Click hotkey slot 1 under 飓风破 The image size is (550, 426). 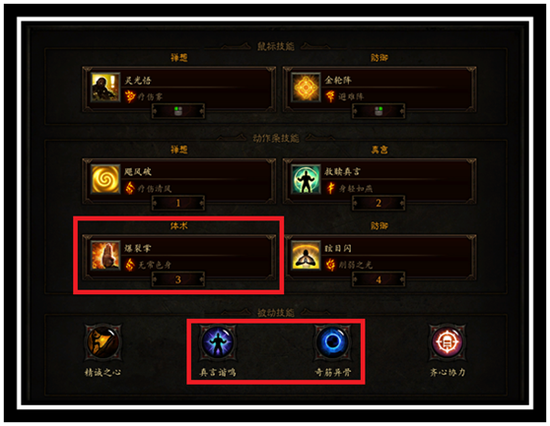[178, 203]
